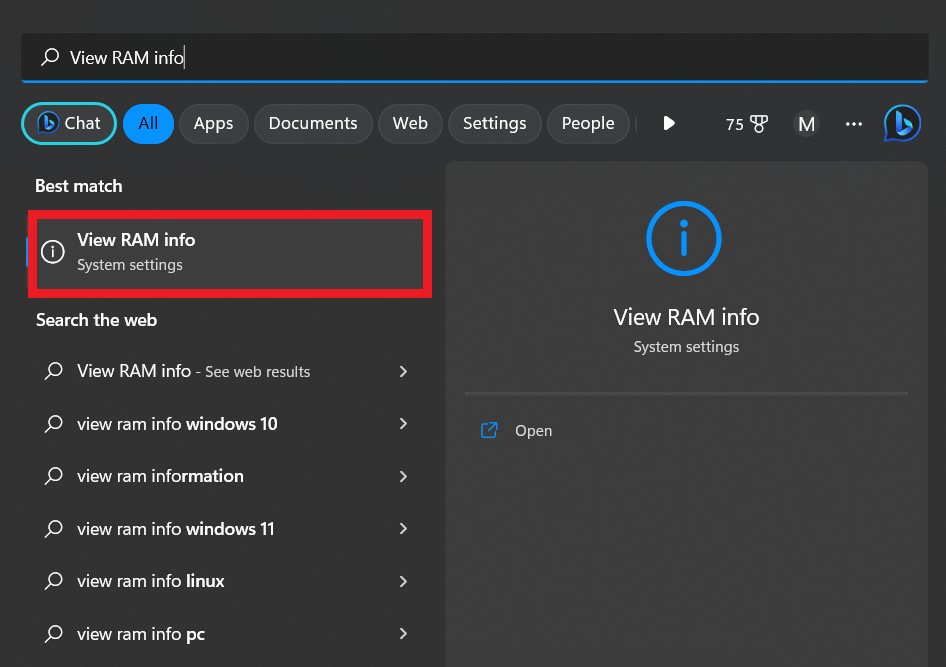Viewport: 946px width, 667px height.
Task: Switch to the Documents filter tab
Action: [x=313, y=123]
